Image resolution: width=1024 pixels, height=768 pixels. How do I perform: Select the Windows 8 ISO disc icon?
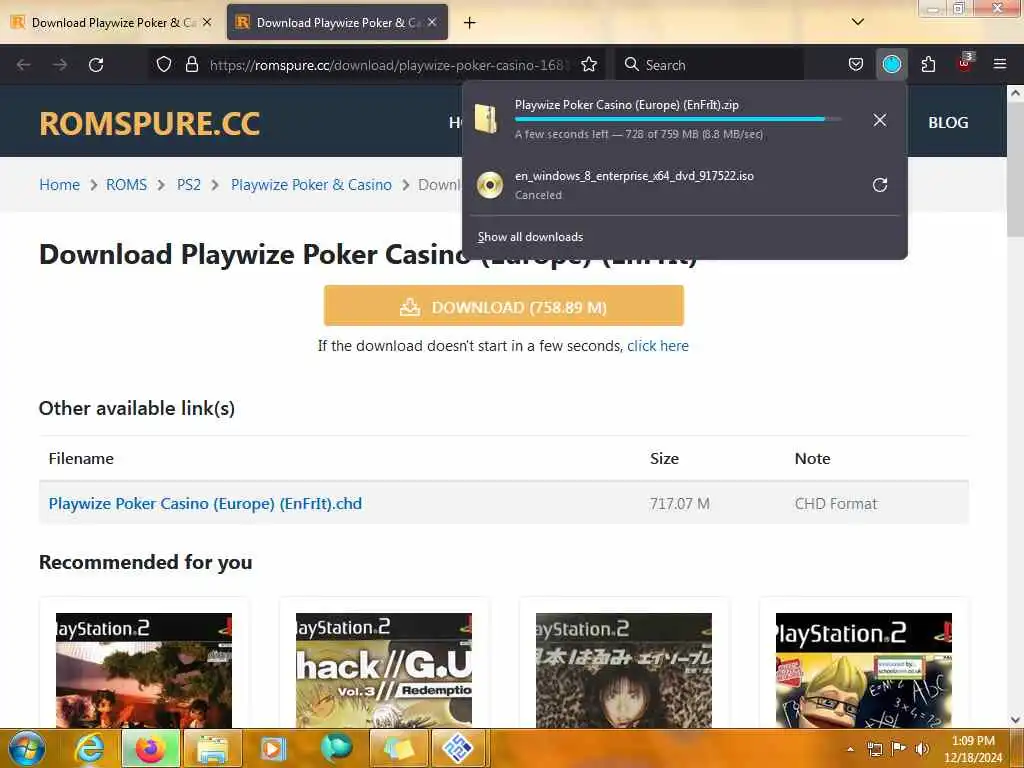490,185
